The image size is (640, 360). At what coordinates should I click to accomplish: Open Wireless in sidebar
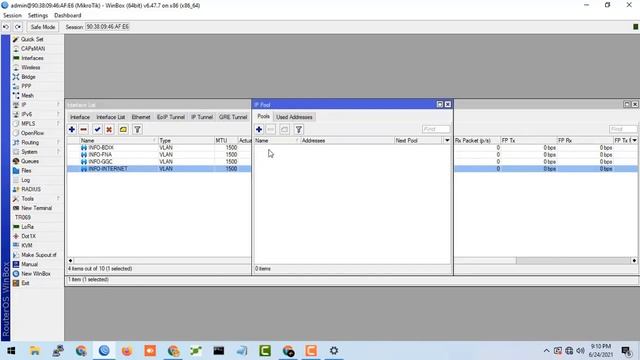click(x=31, y=67)
